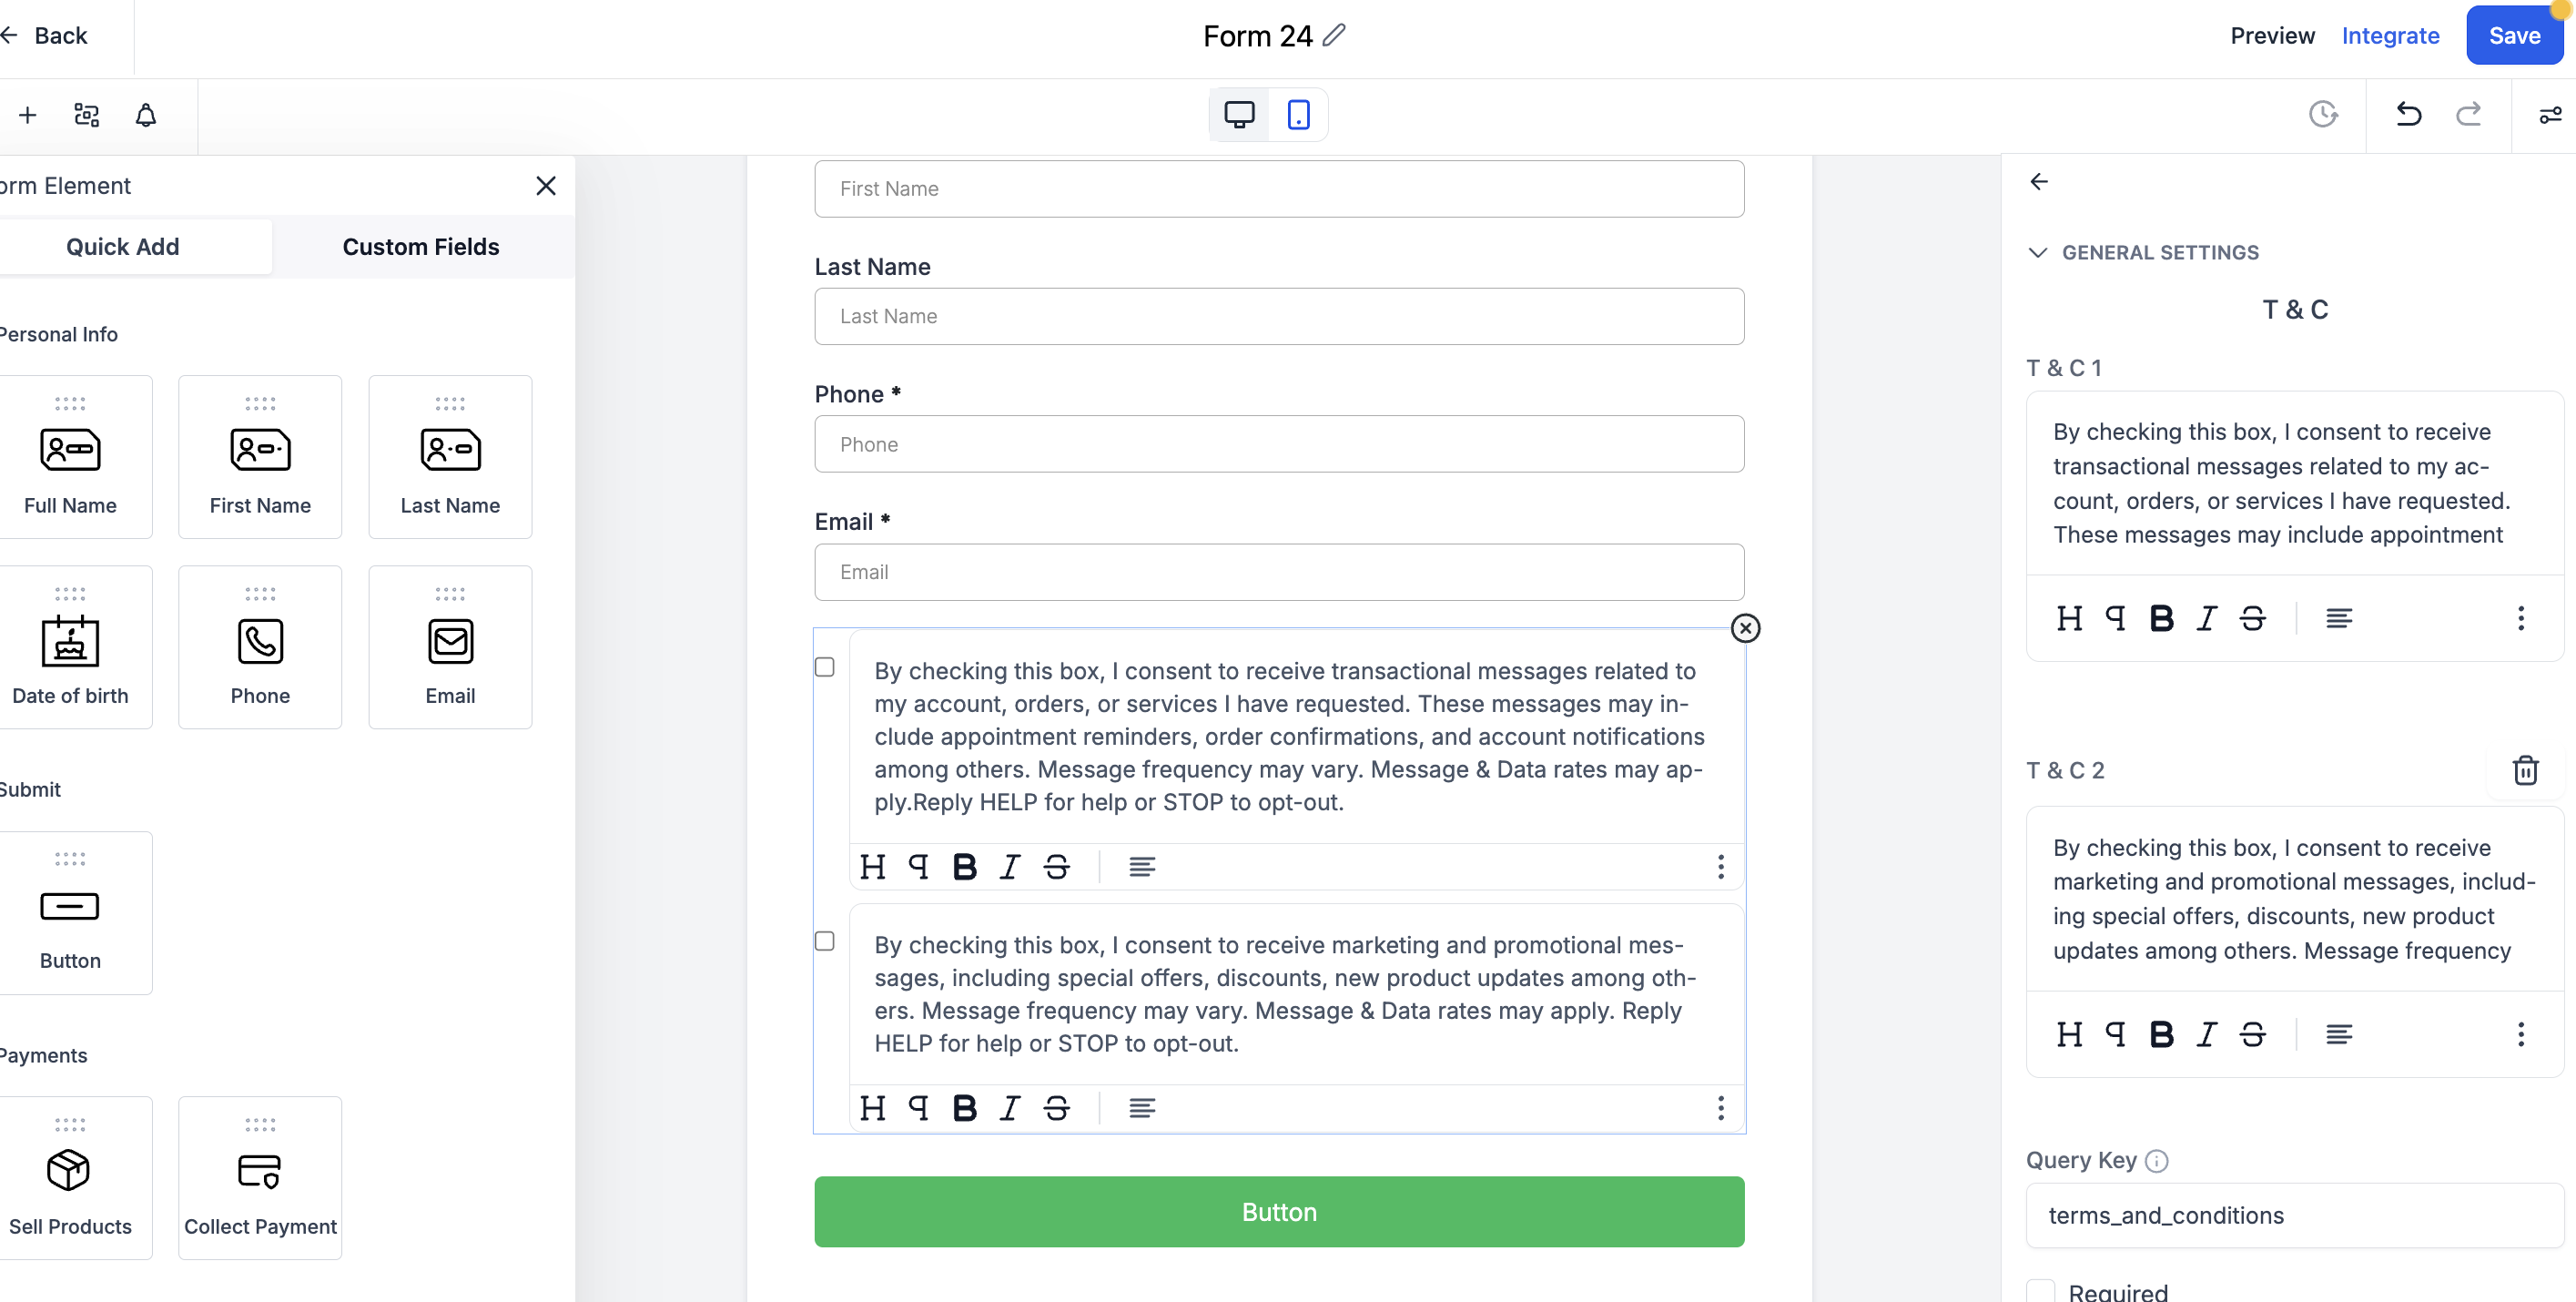Click the blue Save button
The height and width of the screenshot is (1302, 2576).
(x=2513, y=36)
